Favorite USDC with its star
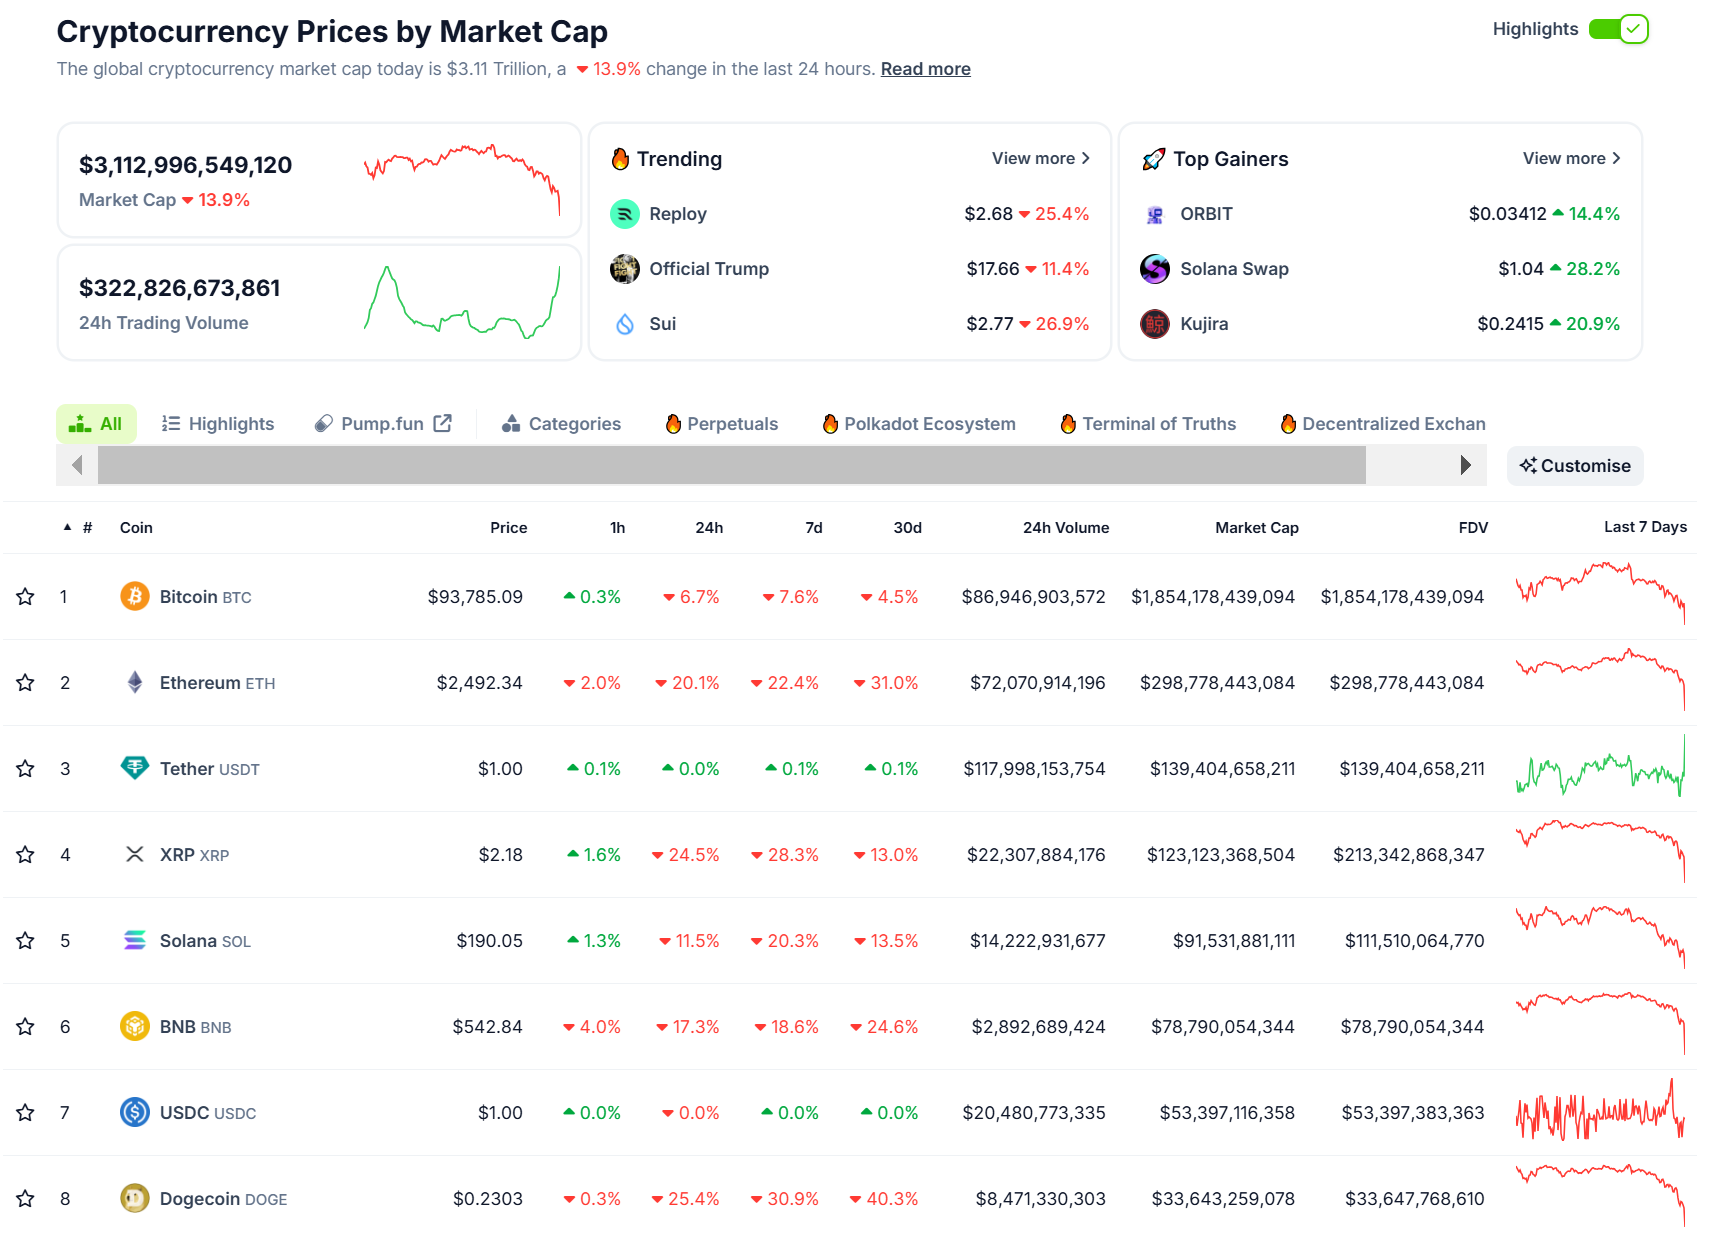Screen dimensions: 1711x1235 point(26,1113)
